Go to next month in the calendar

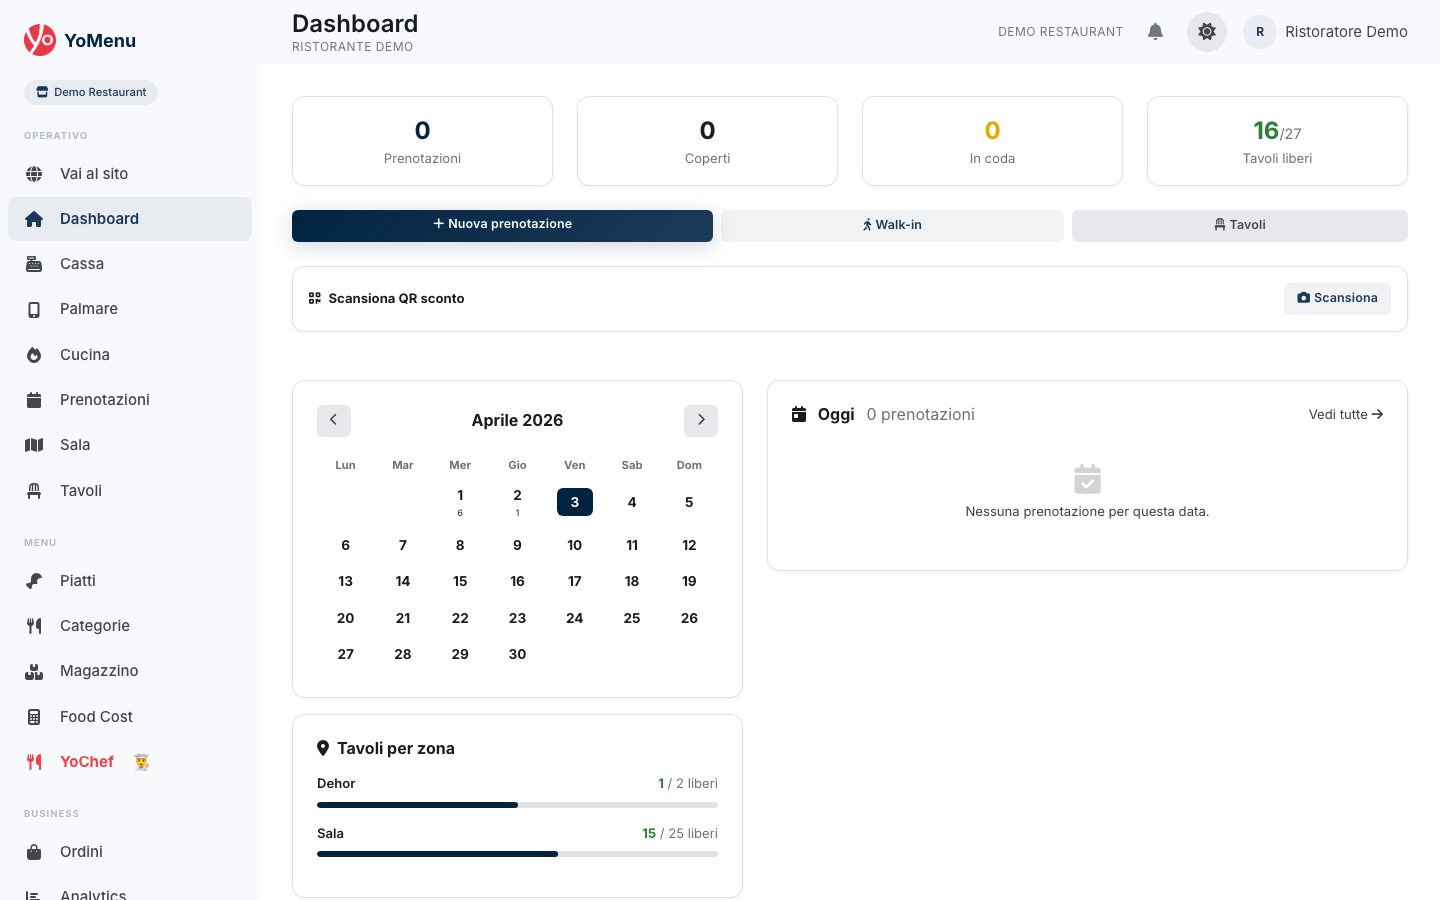(701, 420)
